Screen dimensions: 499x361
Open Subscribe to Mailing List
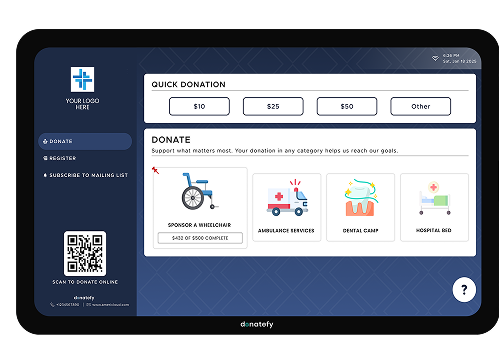pos(86,175)
